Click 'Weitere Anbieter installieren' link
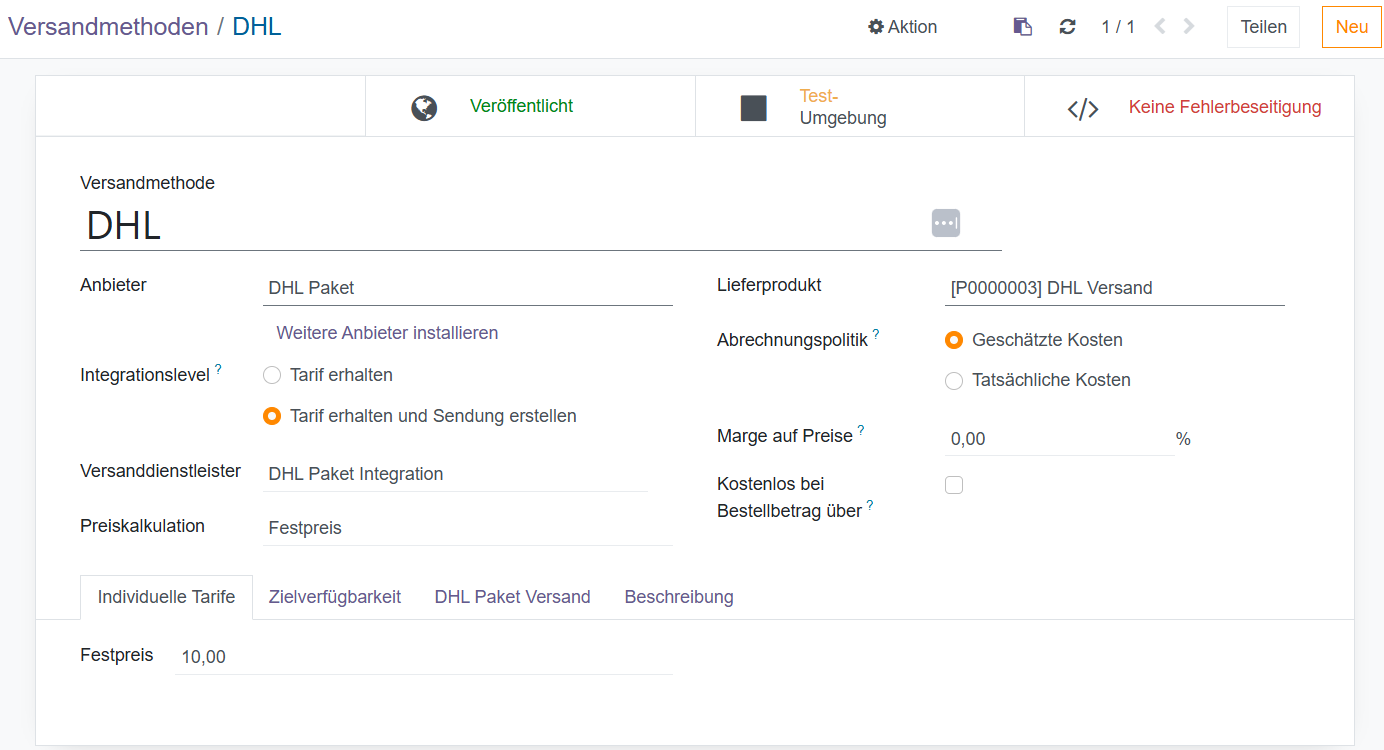 click(387, 333)
